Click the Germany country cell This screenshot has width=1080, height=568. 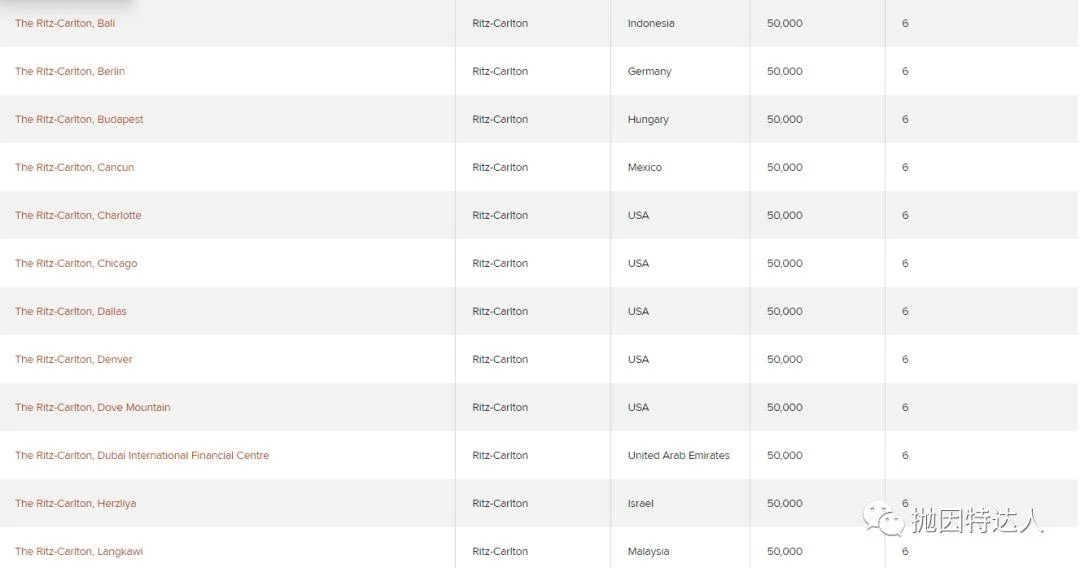[650, 72]
